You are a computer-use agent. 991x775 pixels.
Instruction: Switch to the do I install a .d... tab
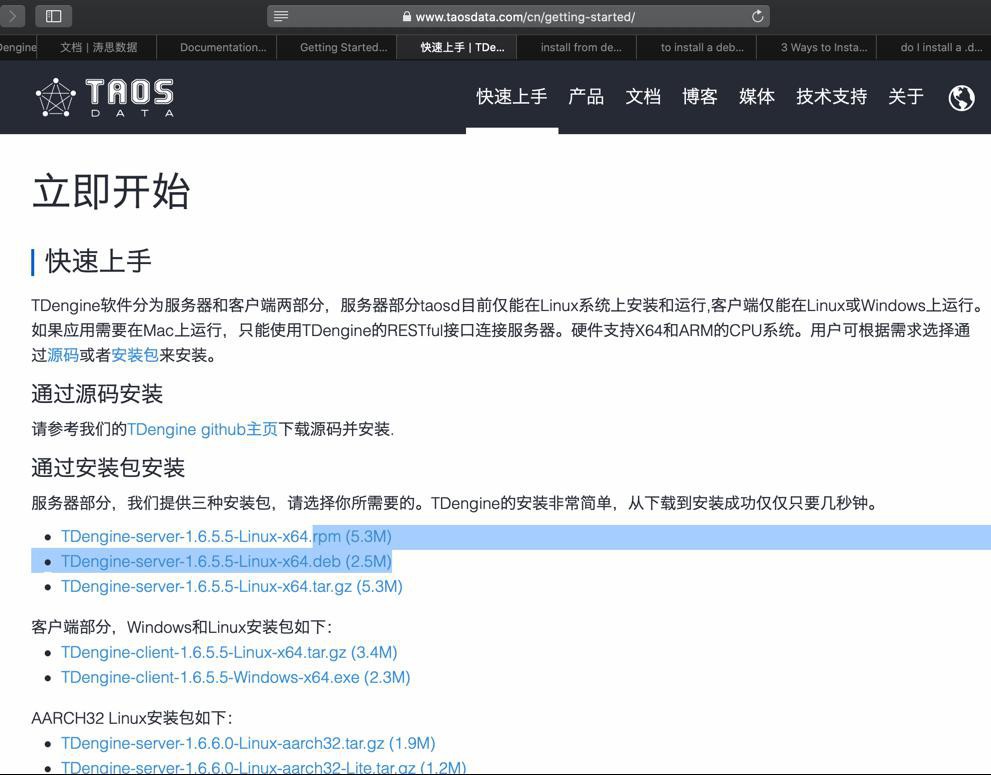click(x=934, y=47)
